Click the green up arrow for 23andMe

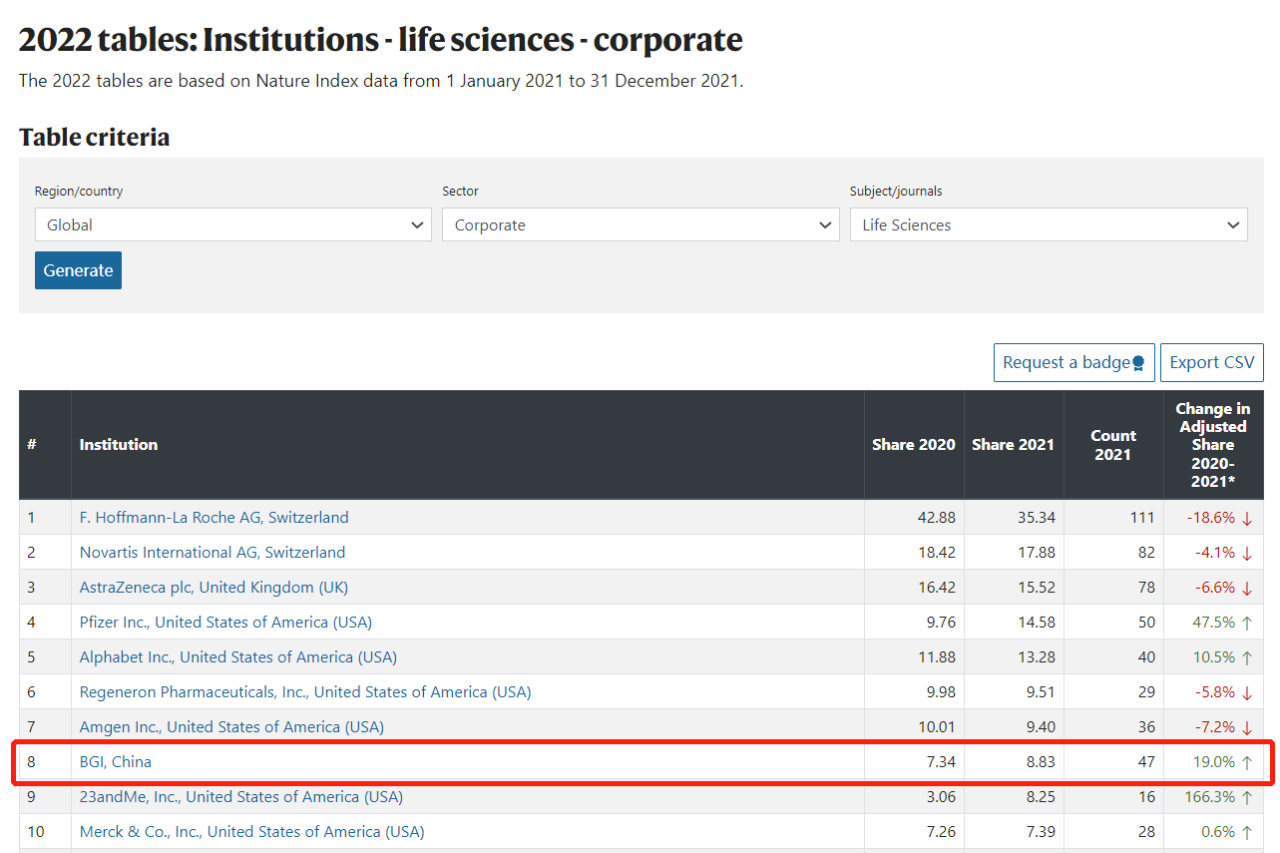click(1247, 797)
